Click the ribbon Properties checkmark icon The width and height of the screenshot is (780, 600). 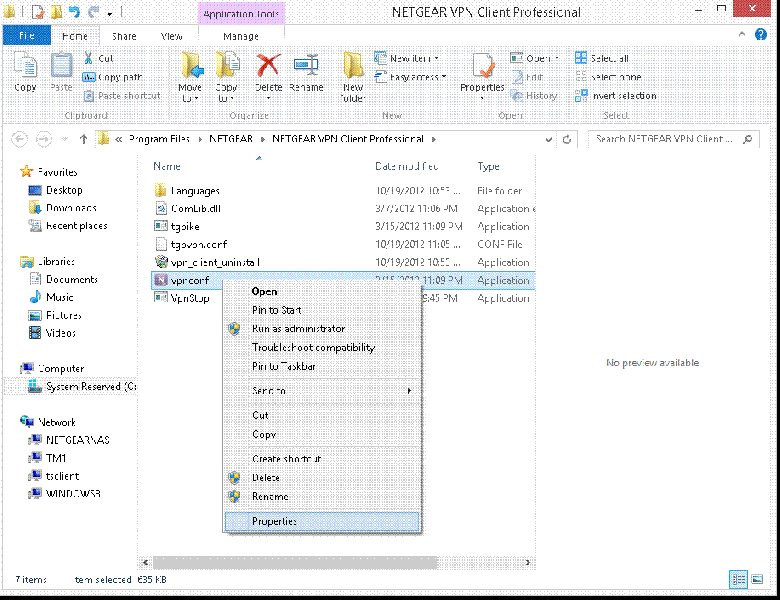coord(483,66)
